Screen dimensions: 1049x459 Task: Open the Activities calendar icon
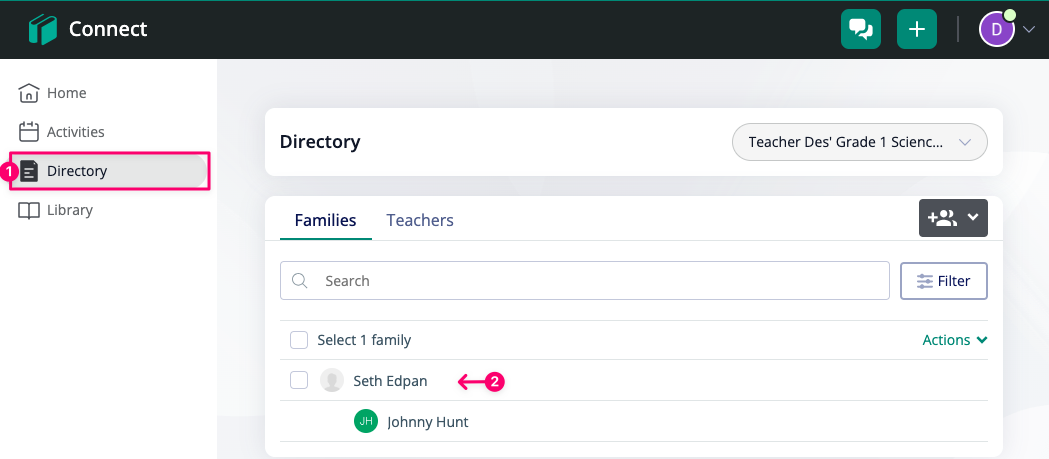tap(29, 132)
